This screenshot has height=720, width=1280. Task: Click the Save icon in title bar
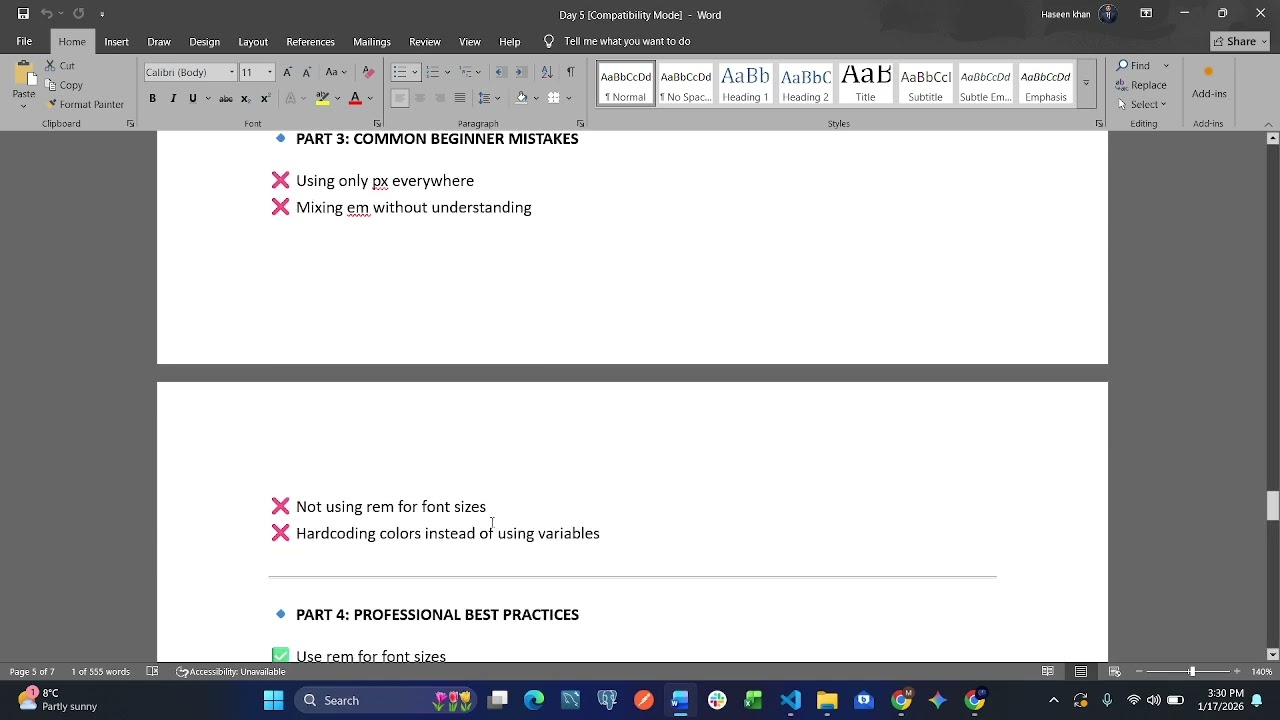click(23, 14)
